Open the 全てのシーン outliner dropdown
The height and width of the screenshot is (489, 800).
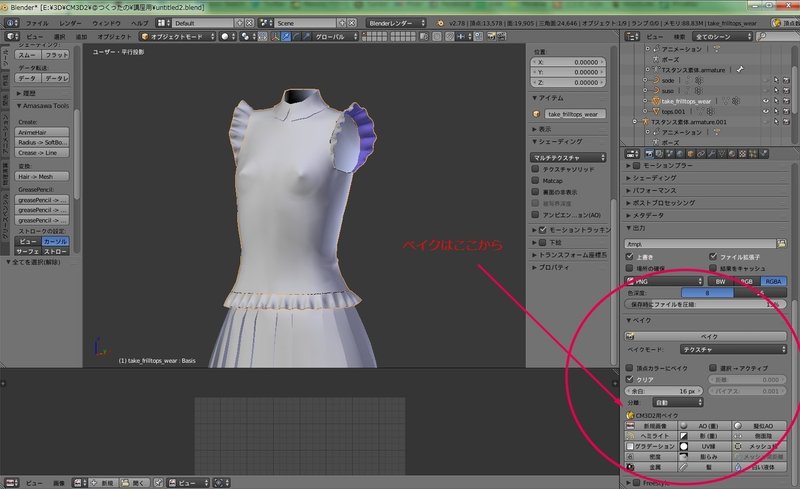(x=722, y=37)
